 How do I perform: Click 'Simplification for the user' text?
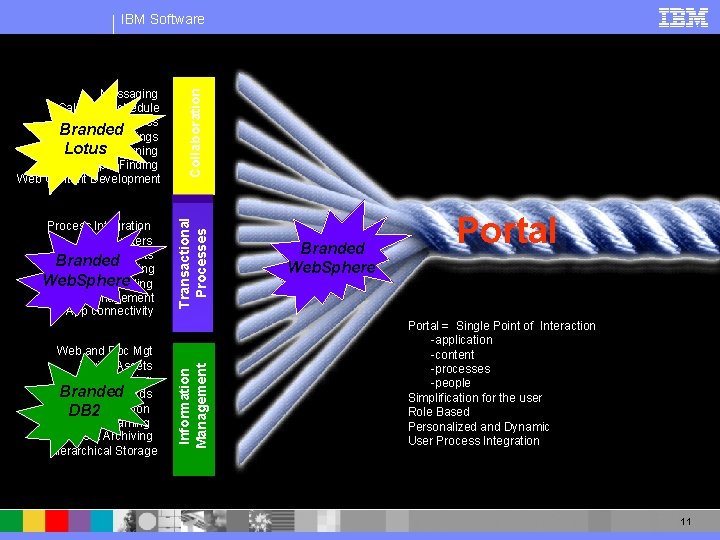point(475,398)
